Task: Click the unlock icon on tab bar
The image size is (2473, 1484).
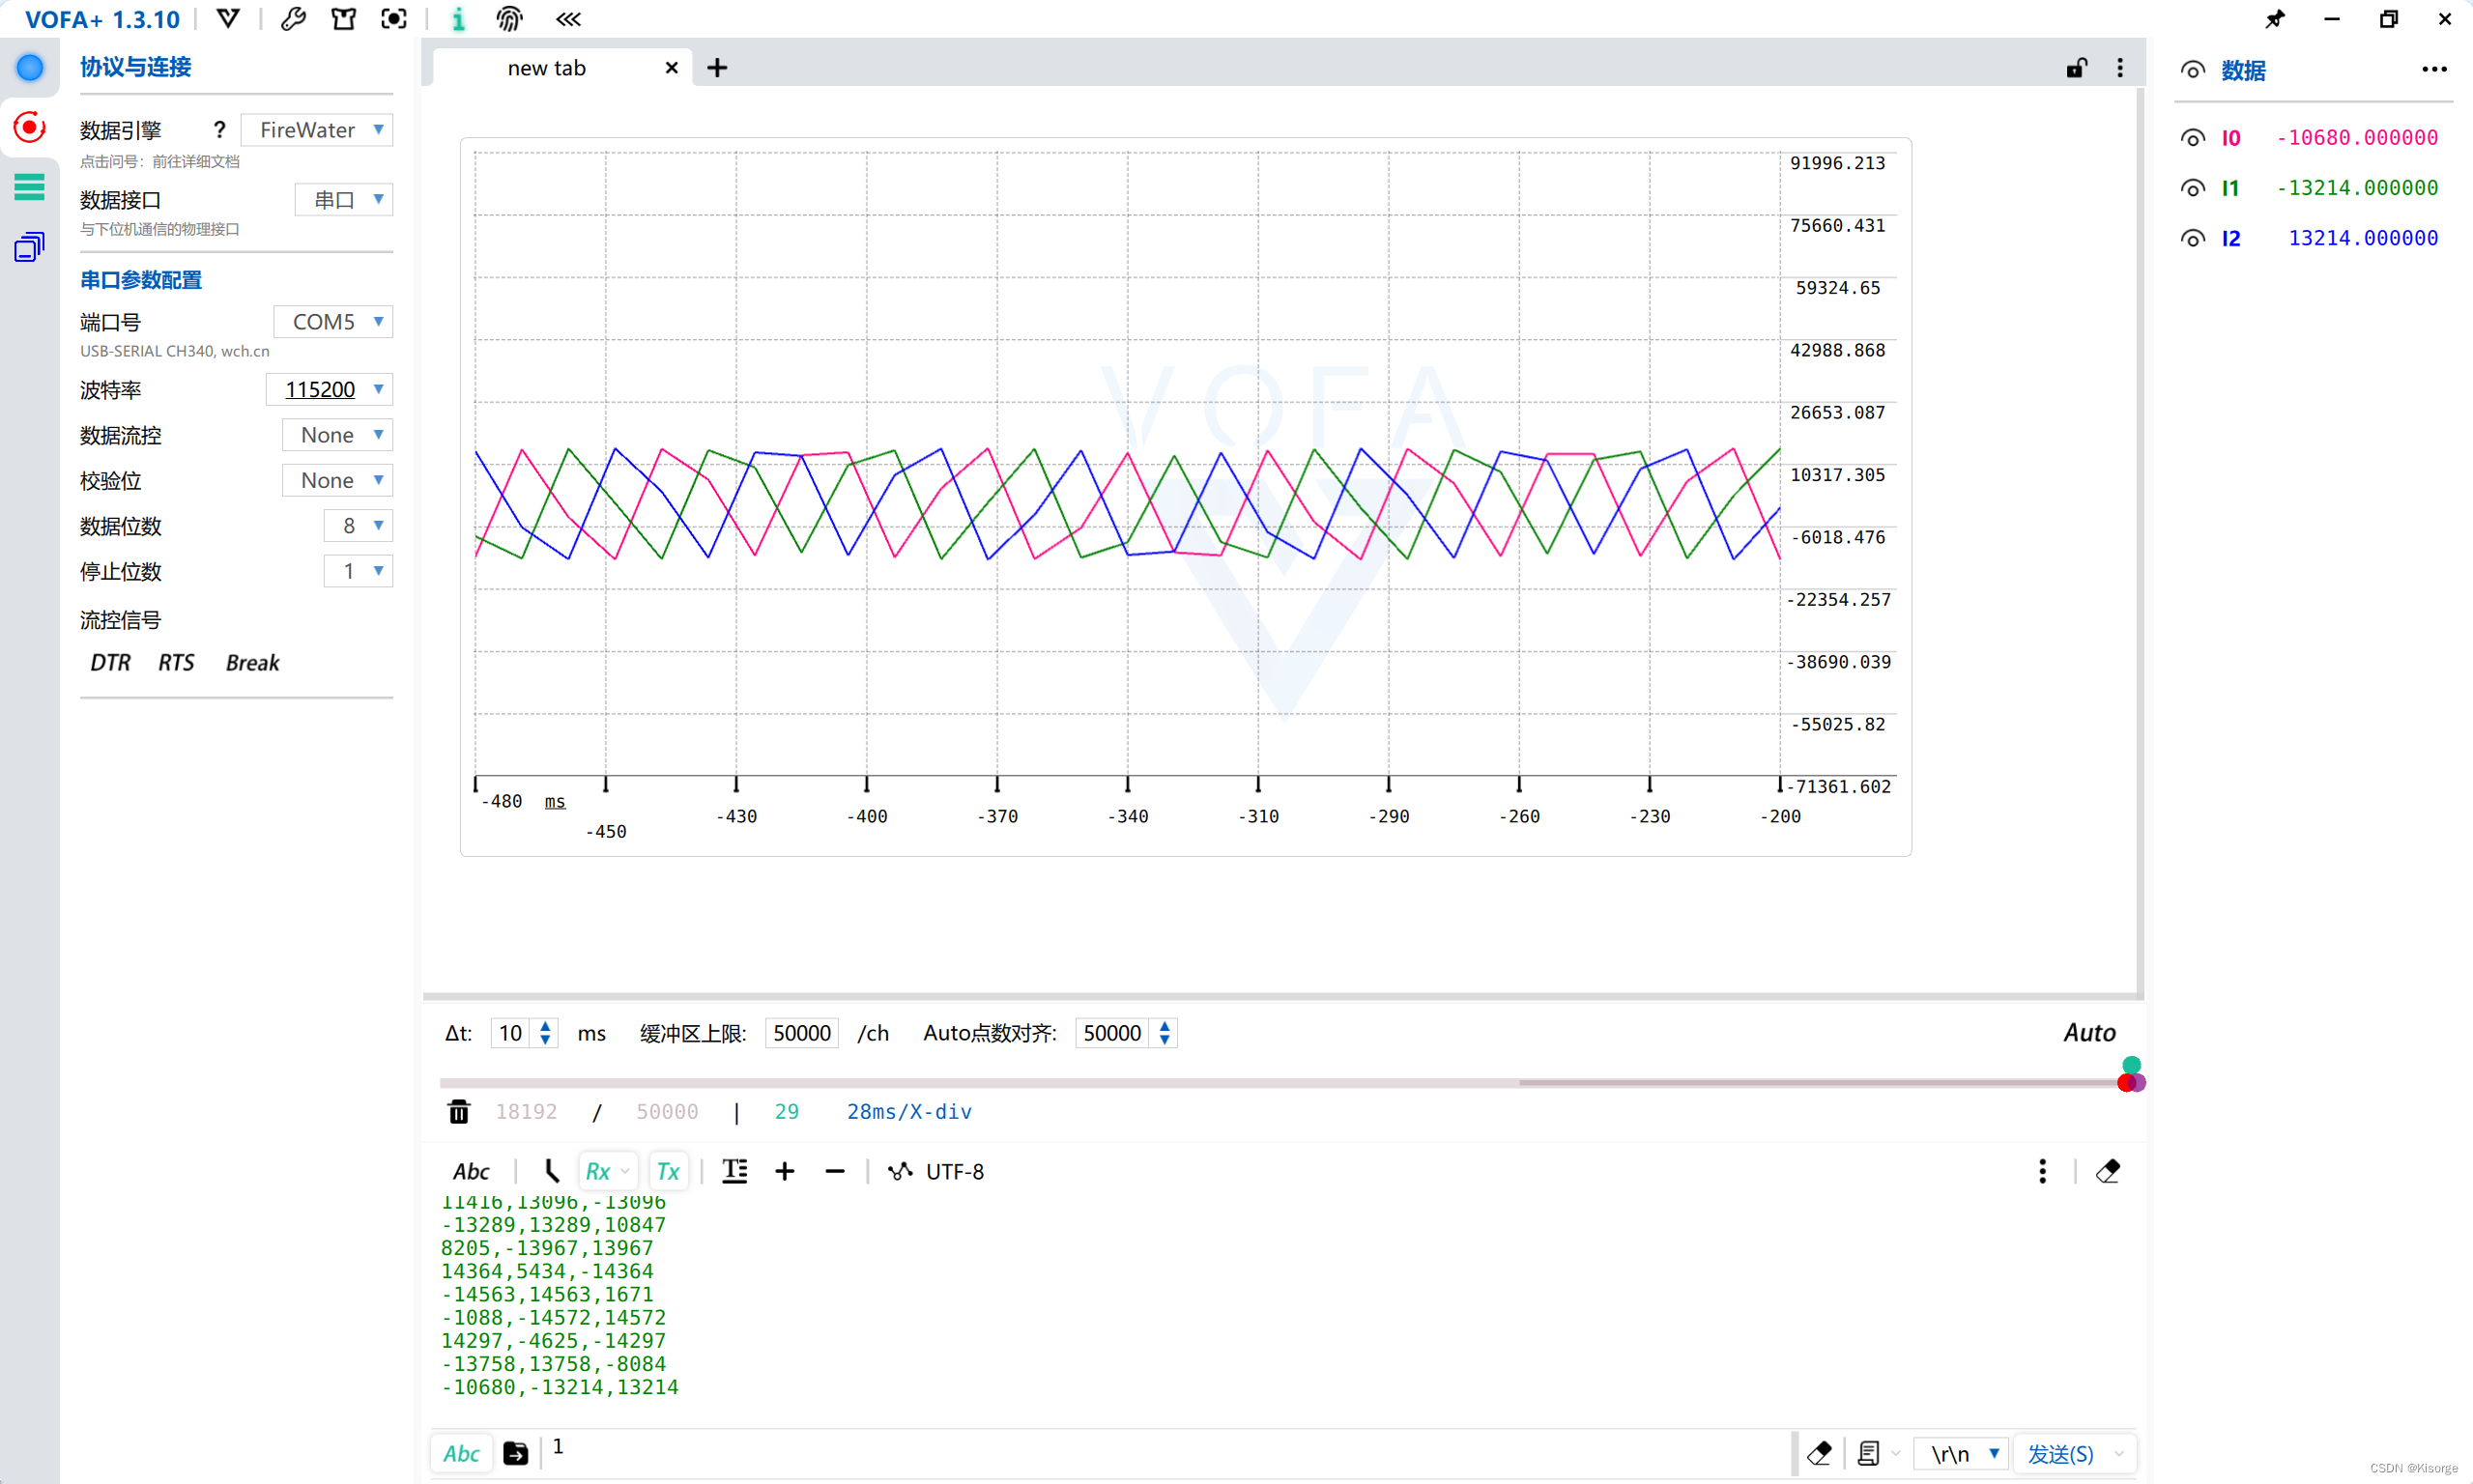Action: pyautogui.click(x=2076, y=68)
